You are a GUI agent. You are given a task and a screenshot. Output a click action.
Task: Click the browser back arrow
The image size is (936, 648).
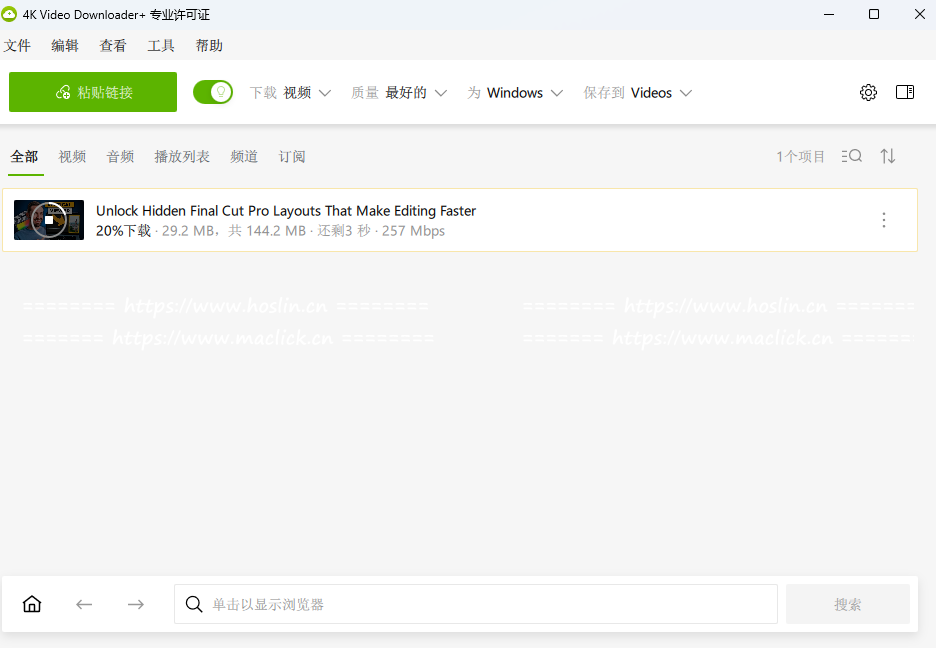[84, 604]
